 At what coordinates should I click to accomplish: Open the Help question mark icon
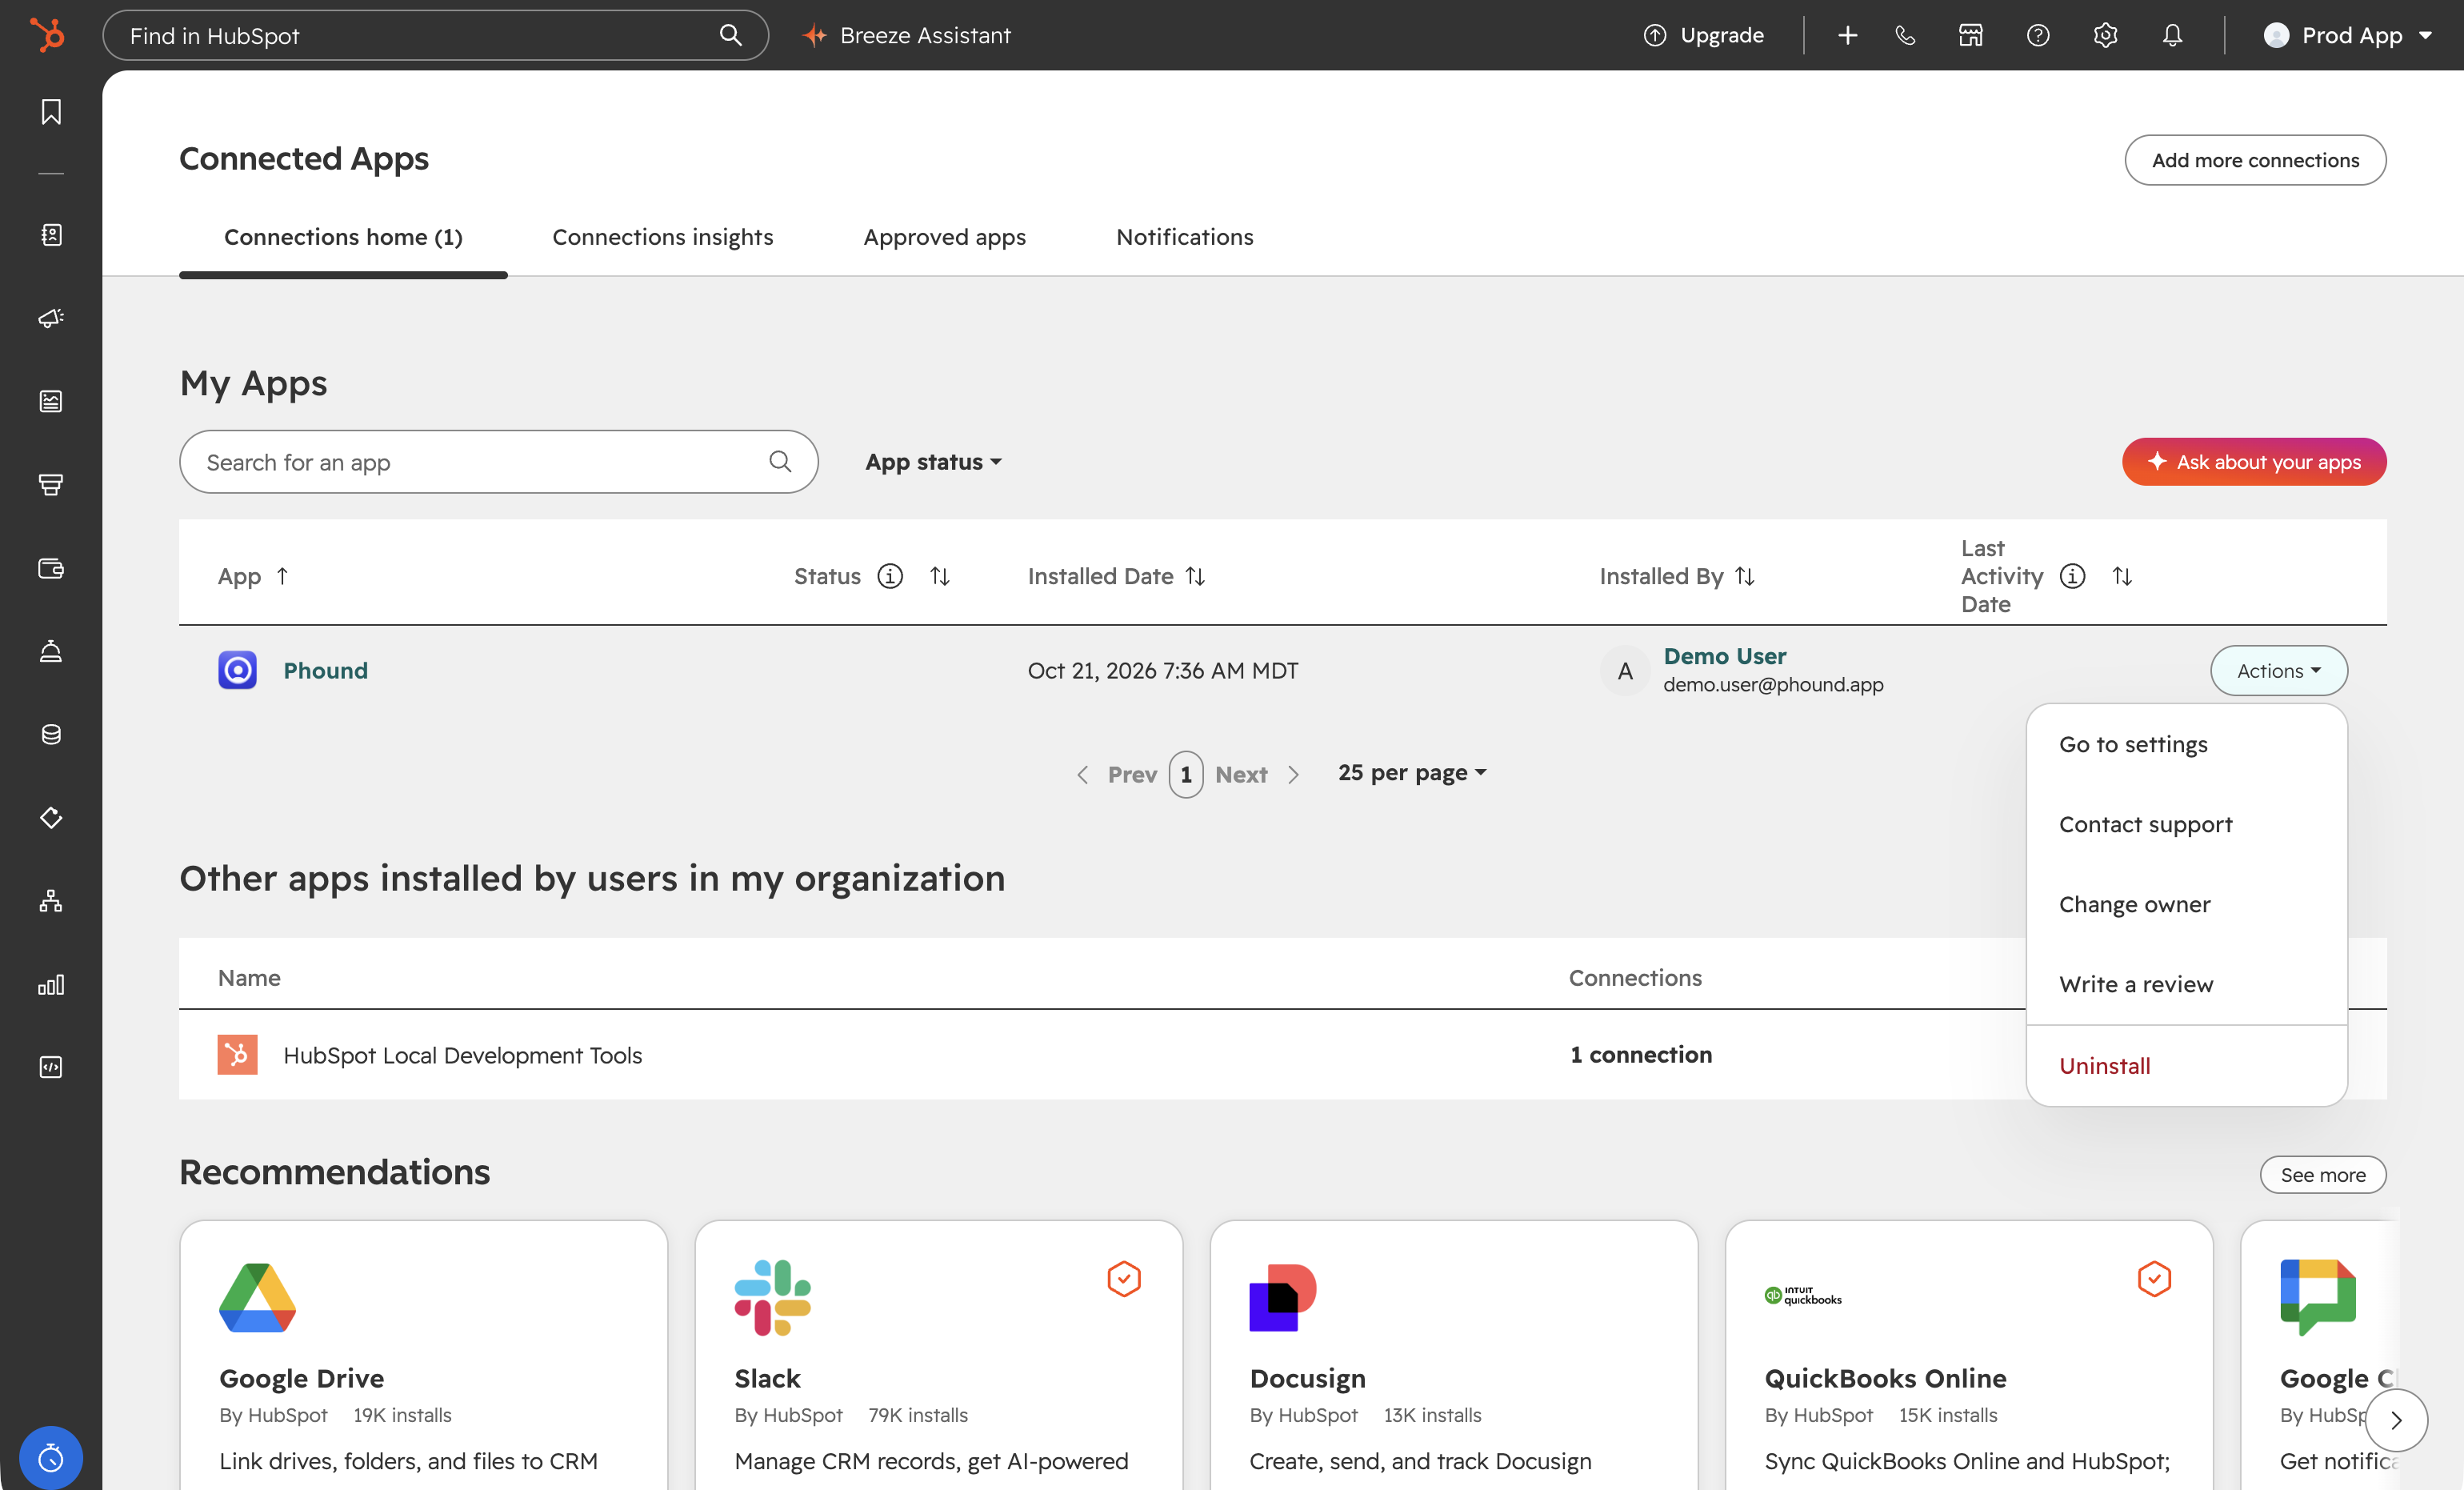click(x=2038, y=35)
